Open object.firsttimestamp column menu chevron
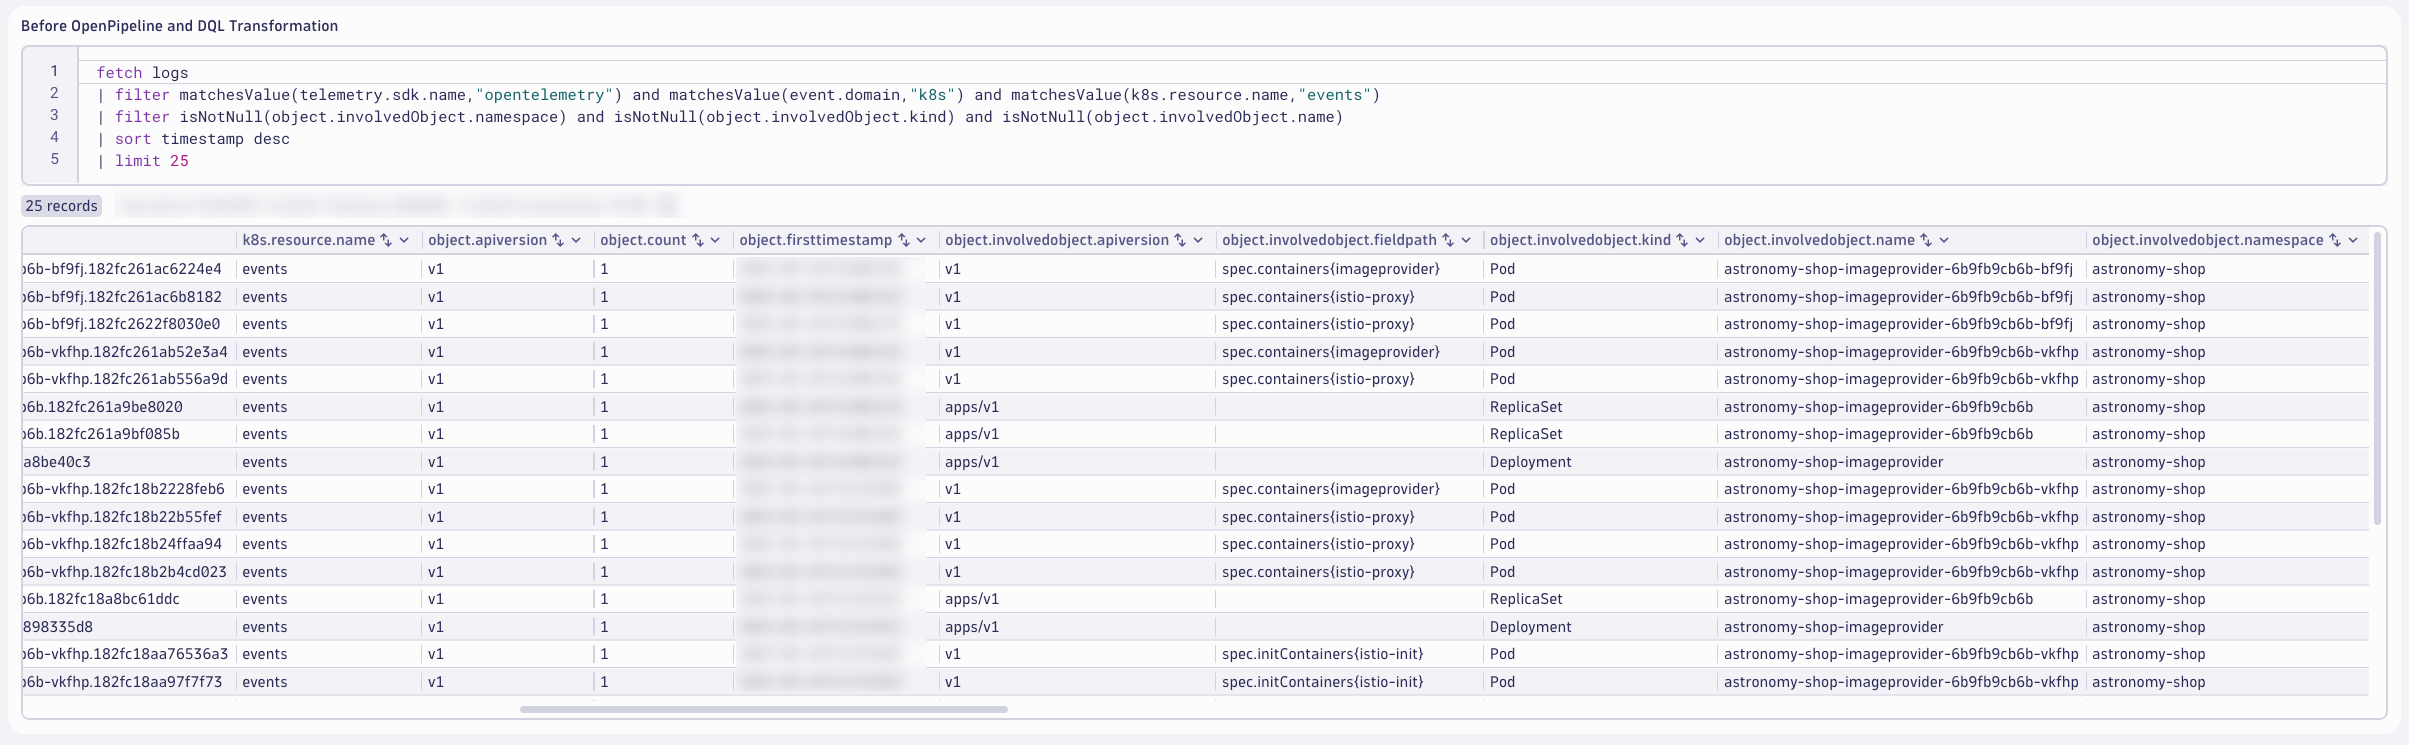Screen dimensions: 2409x745 (x=921, y=240)
